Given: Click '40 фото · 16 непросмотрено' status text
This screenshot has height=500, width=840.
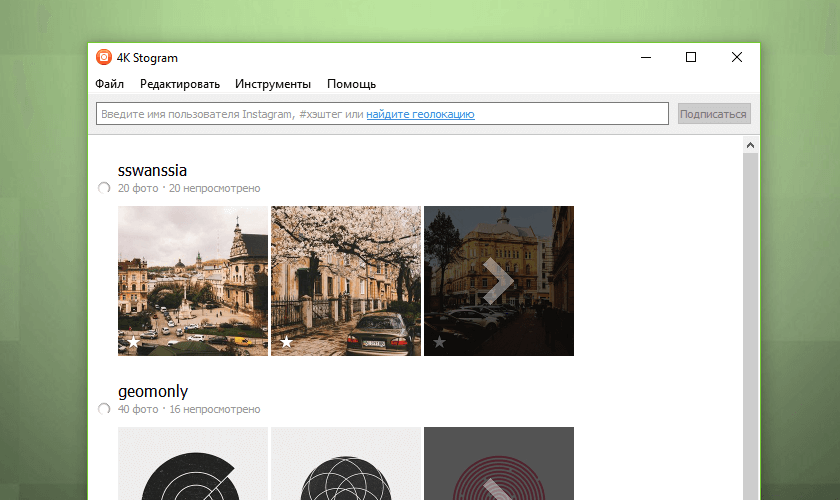Looking at the screenshot, I should pyautogui.click(x=189, y=409).
